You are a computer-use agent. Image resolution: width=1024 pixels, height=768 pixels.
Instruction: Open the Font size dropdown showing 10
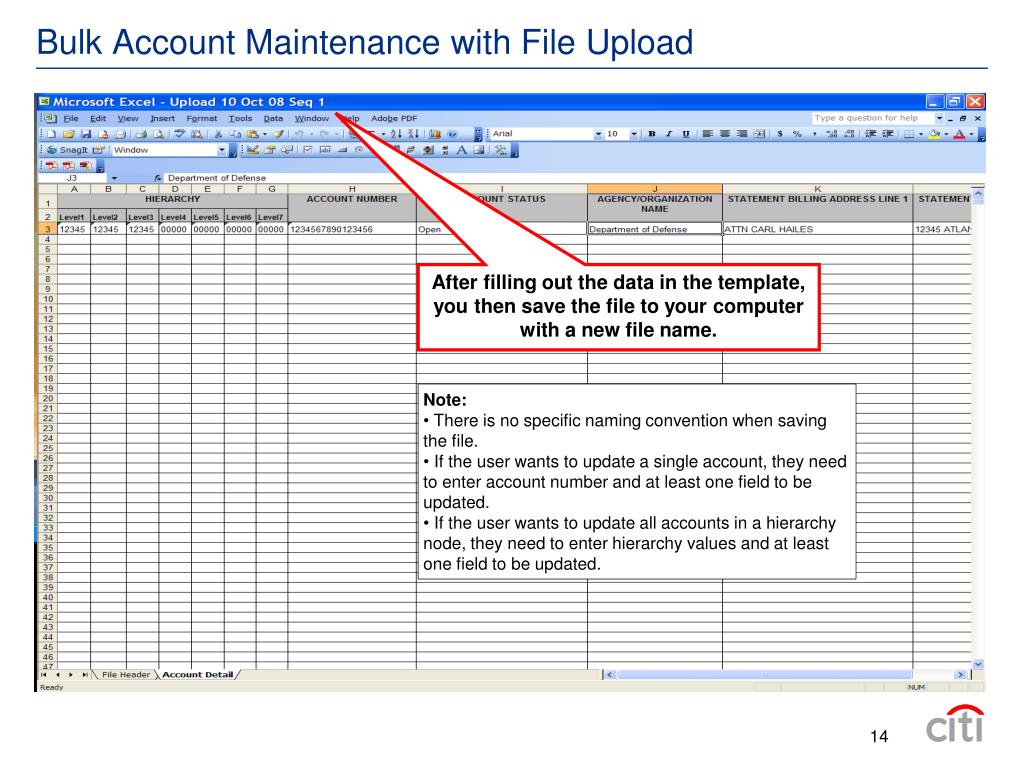click(x=633, y=134)
